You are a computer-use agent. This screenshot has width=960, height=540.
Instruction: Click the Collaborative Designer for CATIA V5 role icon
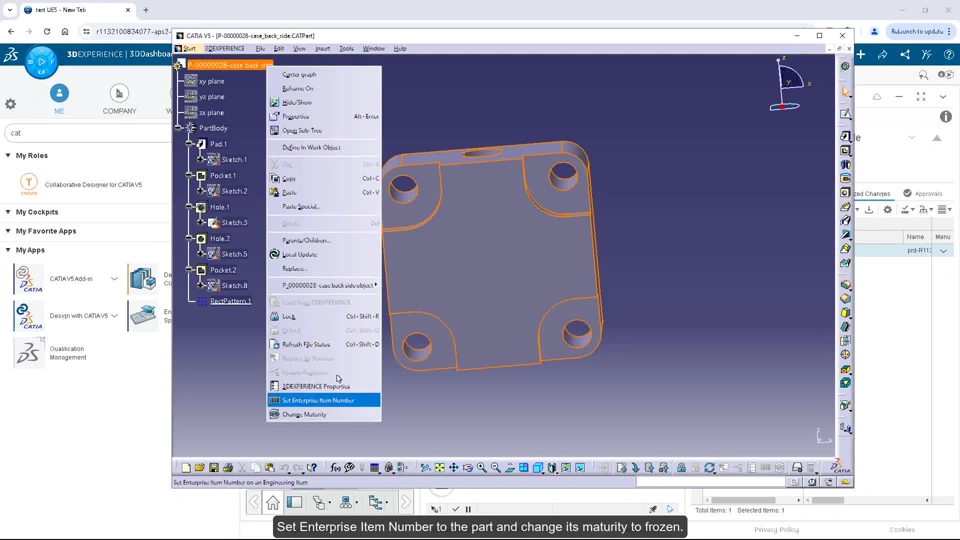[29, 184]
